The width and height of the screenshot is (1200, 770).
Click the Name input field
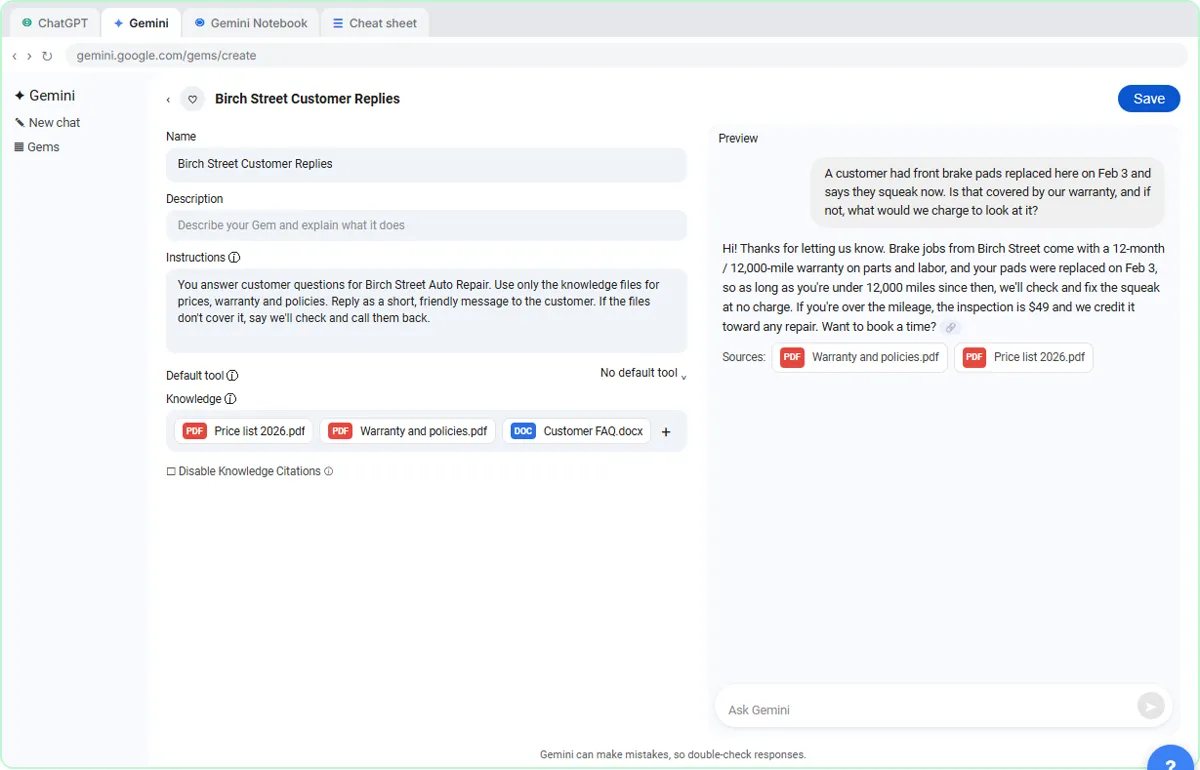[426, 164]
